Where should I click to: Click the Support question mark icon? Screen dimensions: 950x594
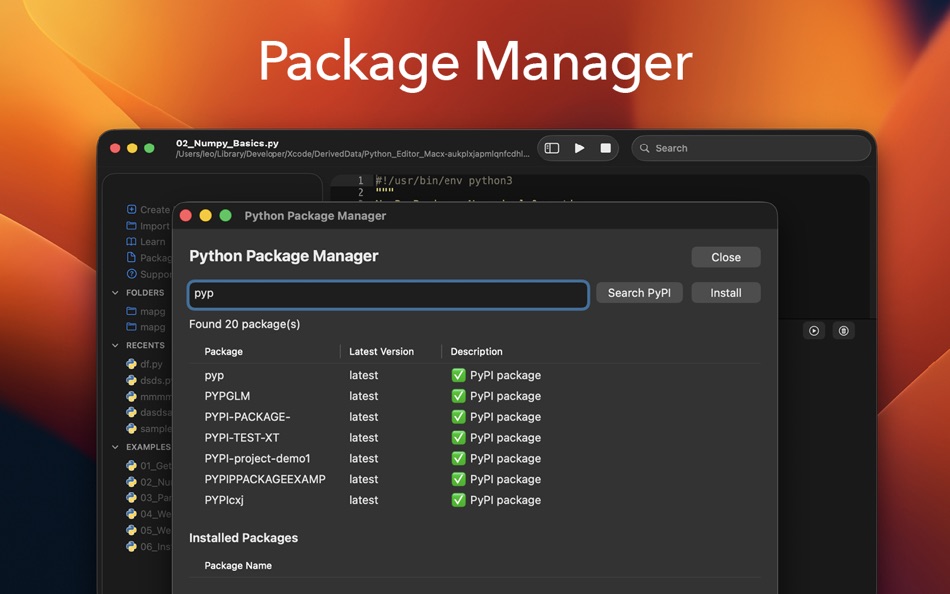[130, 274]
